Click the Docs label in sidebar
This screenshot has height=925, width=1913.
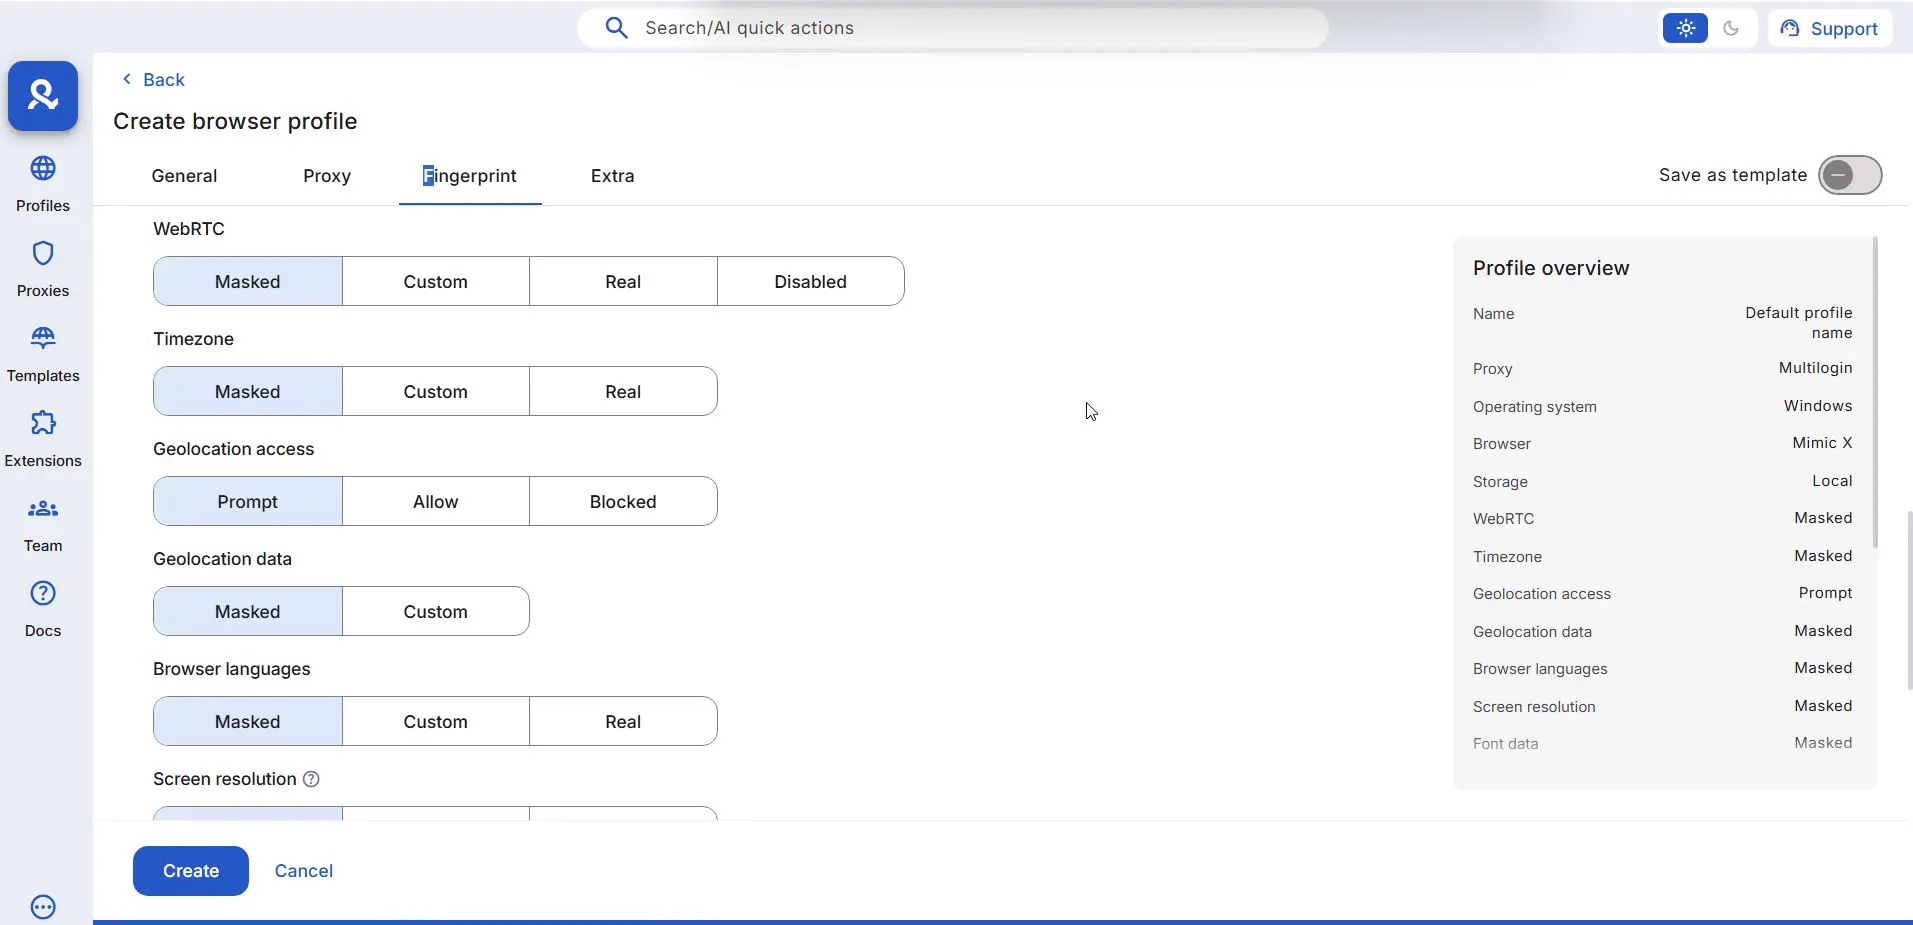pyautogui.click(x=43, y=630)
